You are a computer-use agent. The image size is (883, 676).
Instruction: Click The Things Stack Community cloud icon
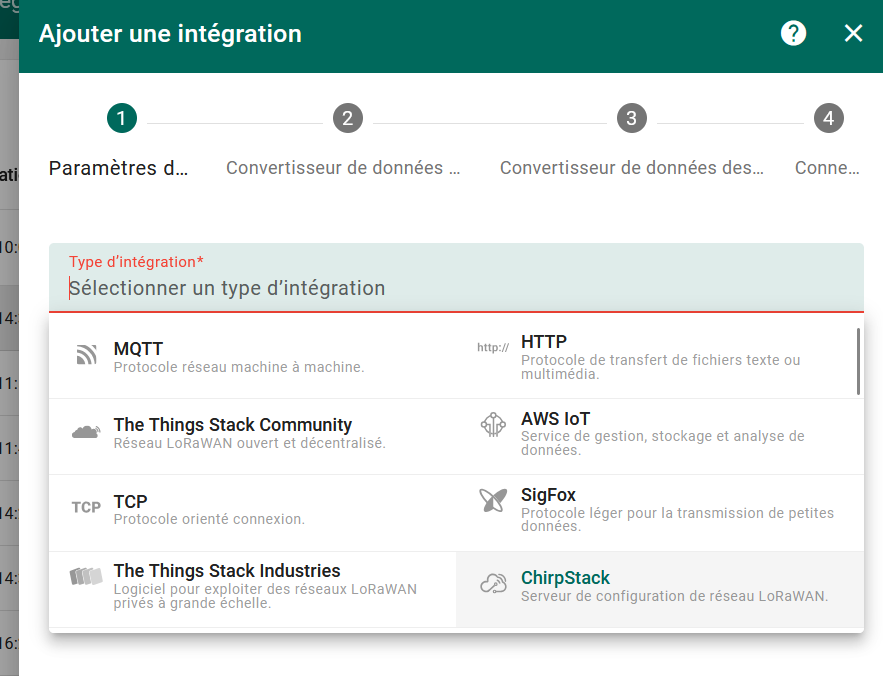pyautogui.click(x=86, y=432)
